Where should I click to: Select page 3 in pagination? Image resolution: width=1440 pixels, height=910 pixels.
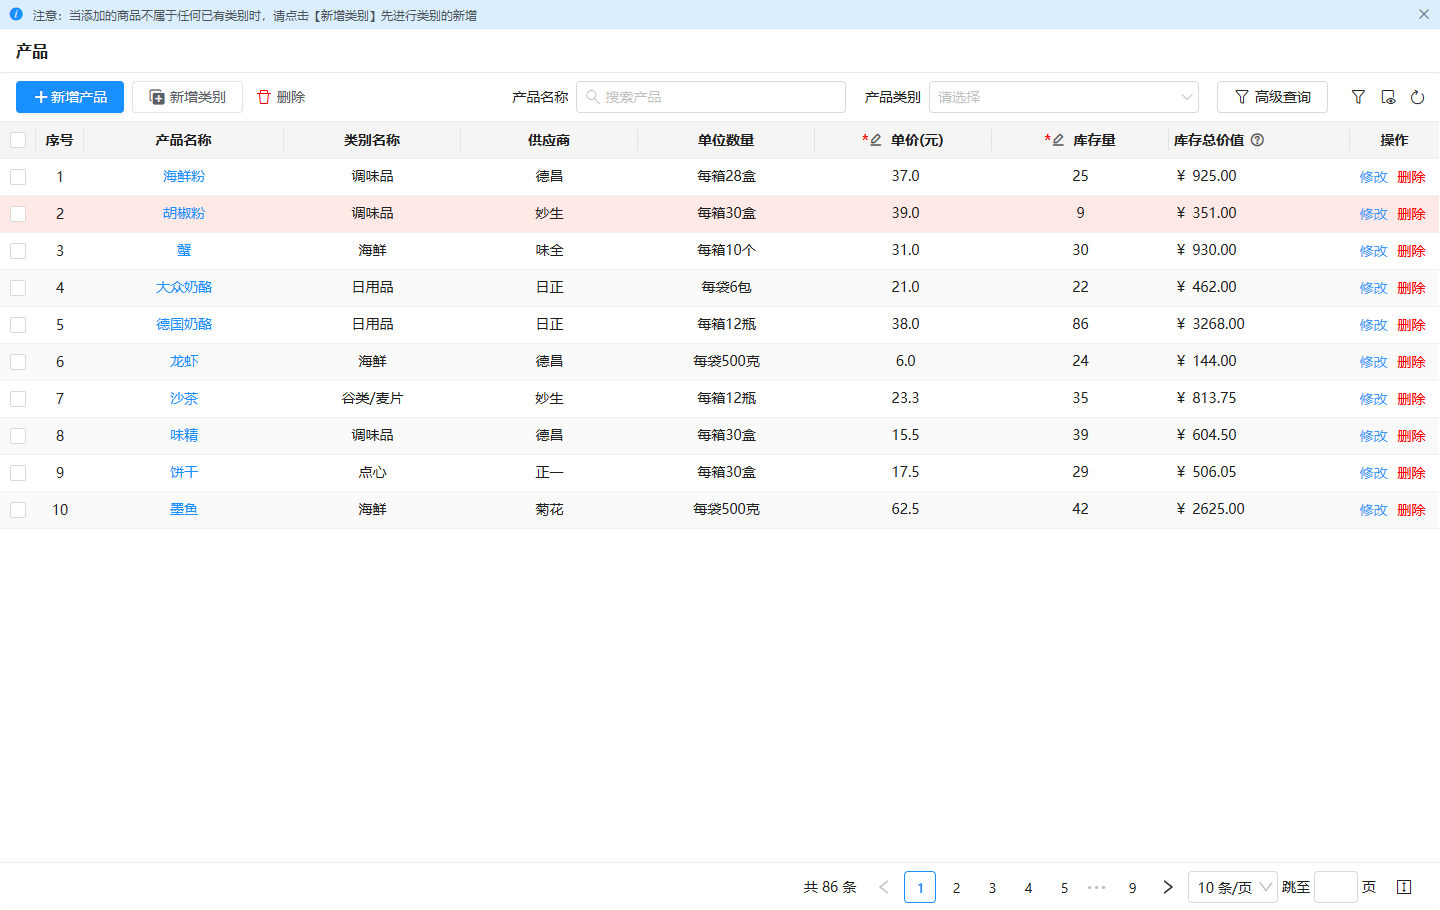(x=992, y=887)
